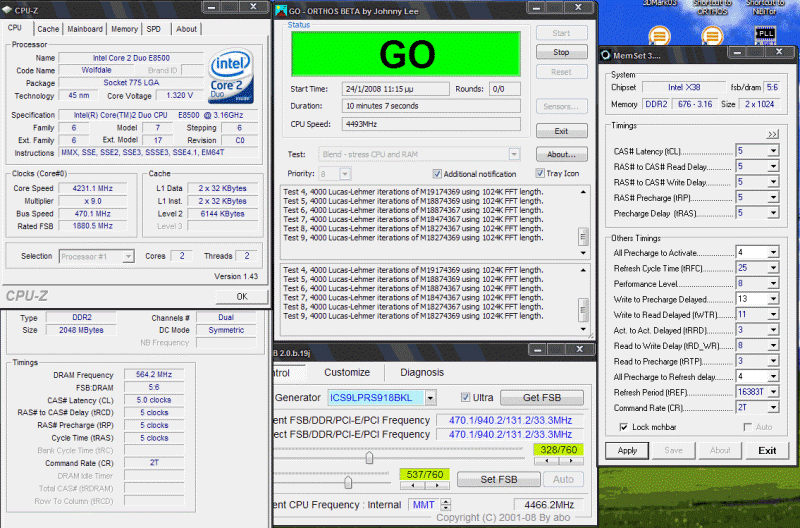Image resolution: width=800 pixels, height=528 pixels.
Task: Open the CAS# Latency (tCL) dropdown
Action: [773, 151]
